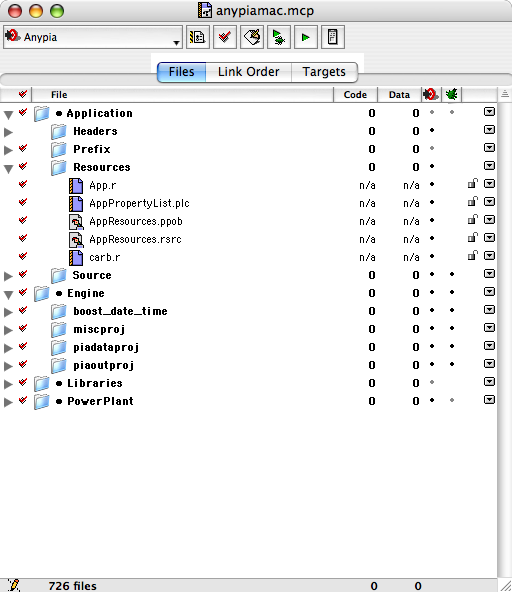Screen dimensions: 512x592
Task: Open the Anypia target dropdown
Action: click(93, 37)
